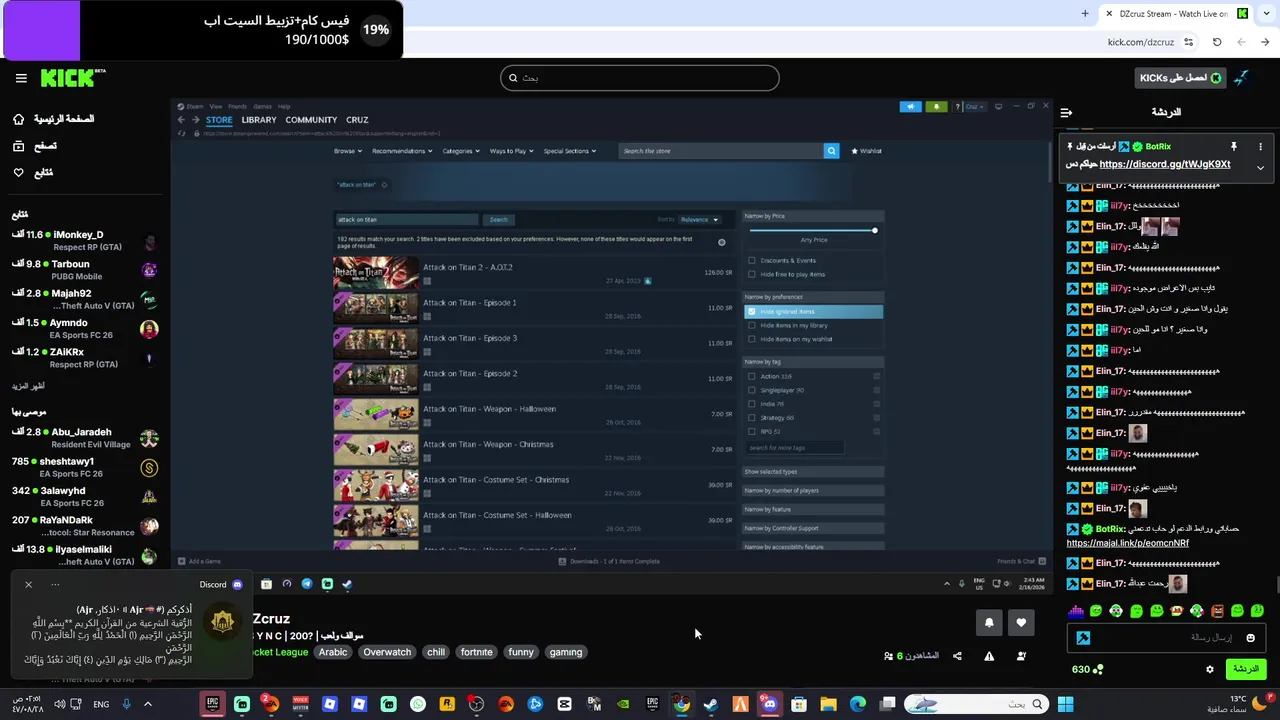Switch to Steam STORE tab
The height and width of the screenshot is (720, 1280).
(219, 120)
